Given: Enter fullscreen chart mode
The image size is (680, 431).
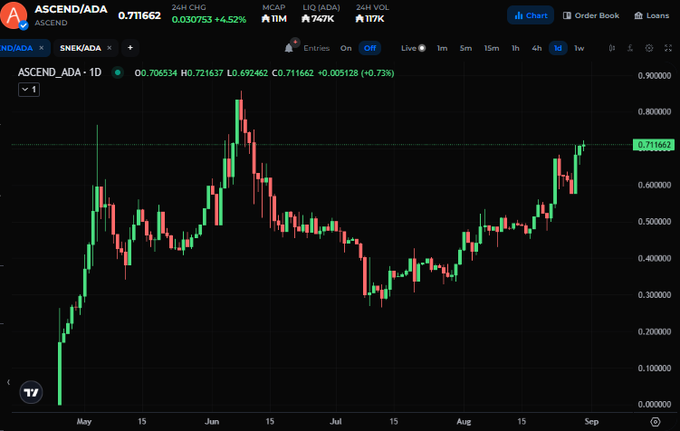Looking at the screenshot, I should coord(668,48).
